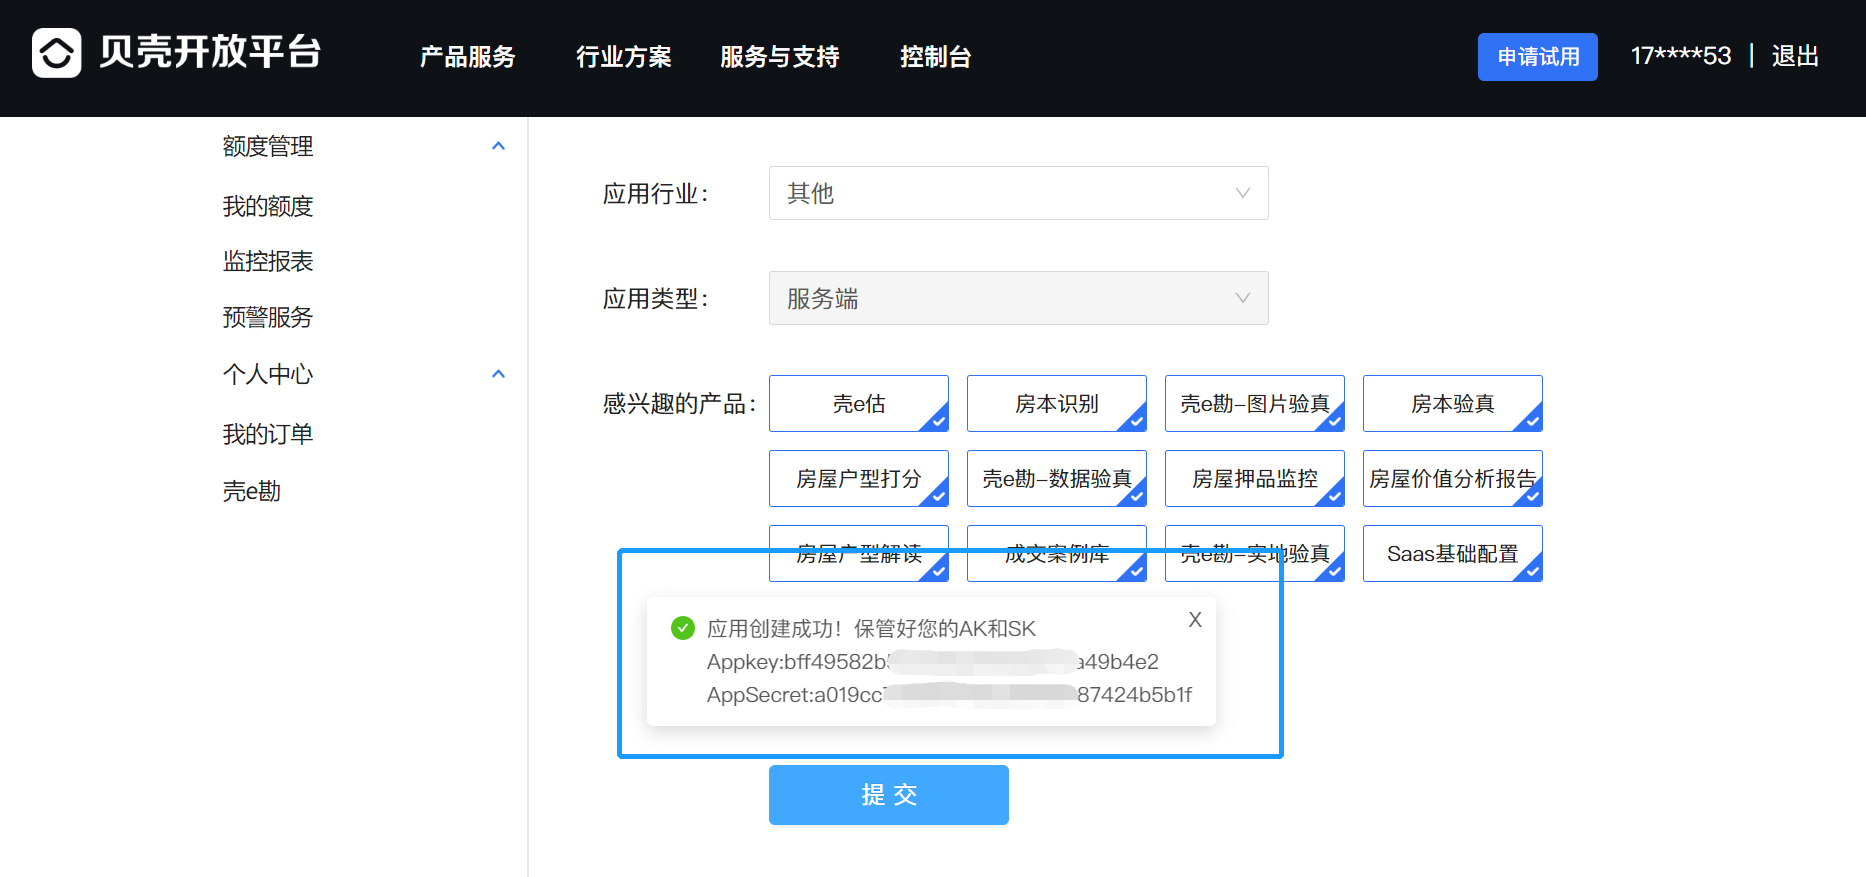Go to the 控制台 menu
Image resolution: width=1866 pixels, height=877 pixels.
coord(935,57)
